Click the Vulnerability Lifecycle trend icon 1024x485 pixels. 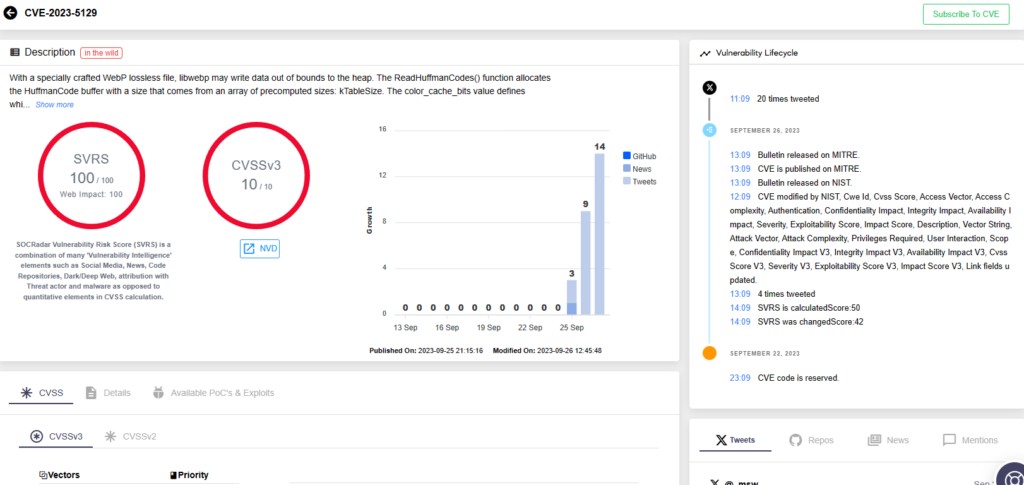(x=705, y=53)
